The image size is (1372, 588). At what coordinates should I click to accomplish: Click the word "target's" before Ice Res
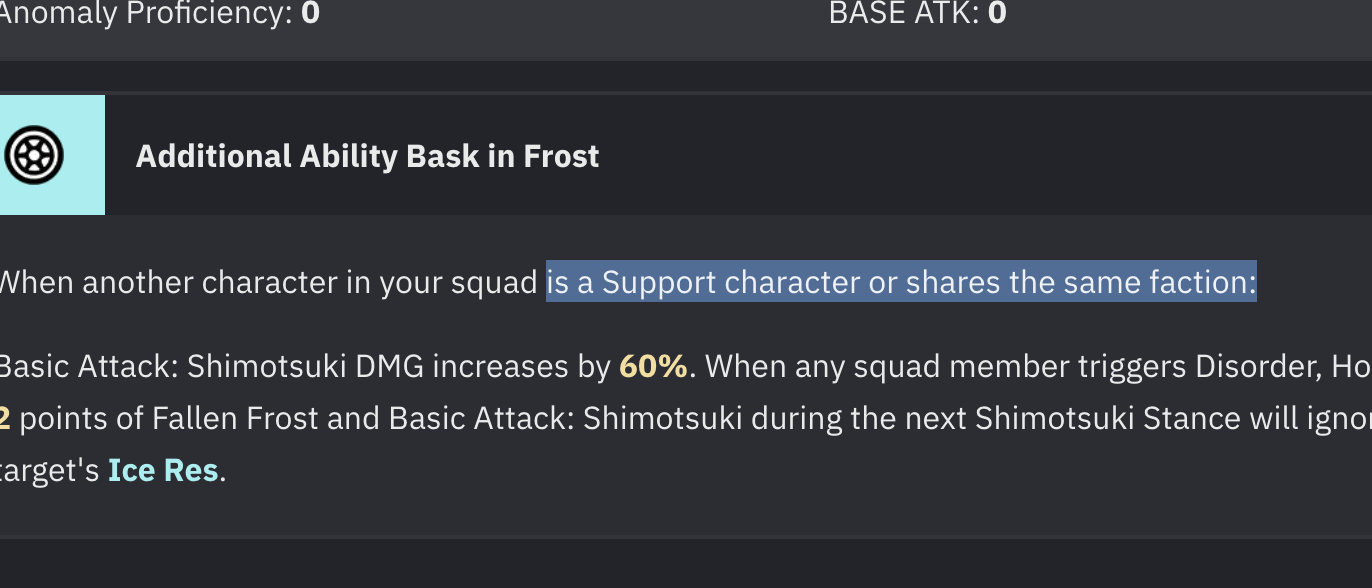(49, 470)
